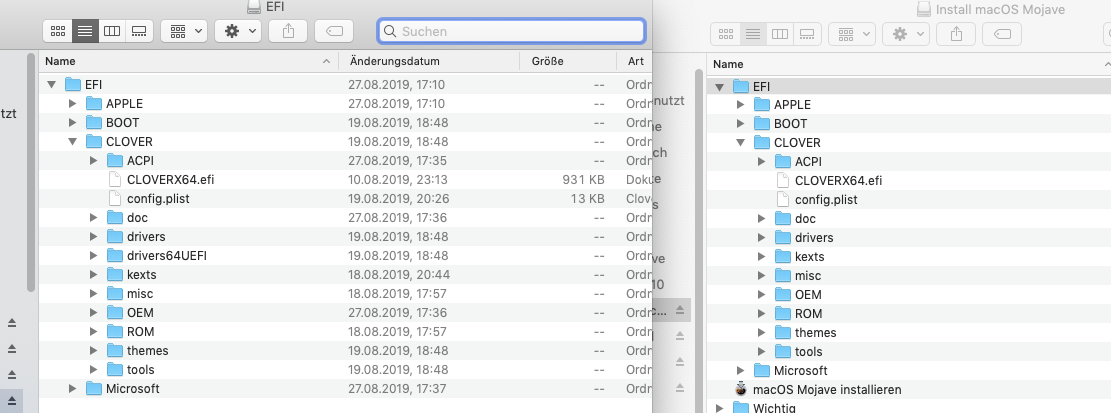This screenshot has height=413, width=1111.
Task: Expand drivers64UEFI folder
Action: [94, 255]
